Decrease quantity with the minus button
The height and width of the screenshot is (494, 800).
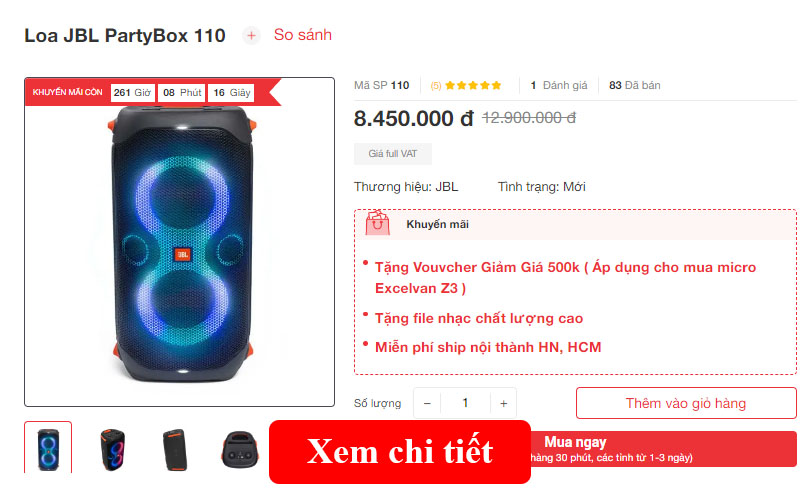(x=428, y=403)
